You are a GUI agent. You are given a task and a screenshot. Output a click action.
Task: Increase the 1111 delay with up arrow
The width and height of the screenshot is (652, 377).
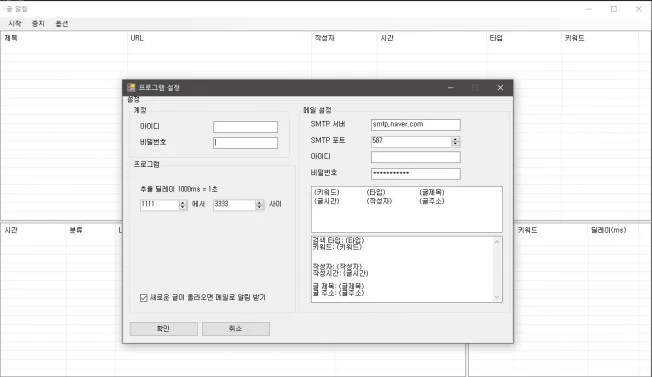(183, 202)
